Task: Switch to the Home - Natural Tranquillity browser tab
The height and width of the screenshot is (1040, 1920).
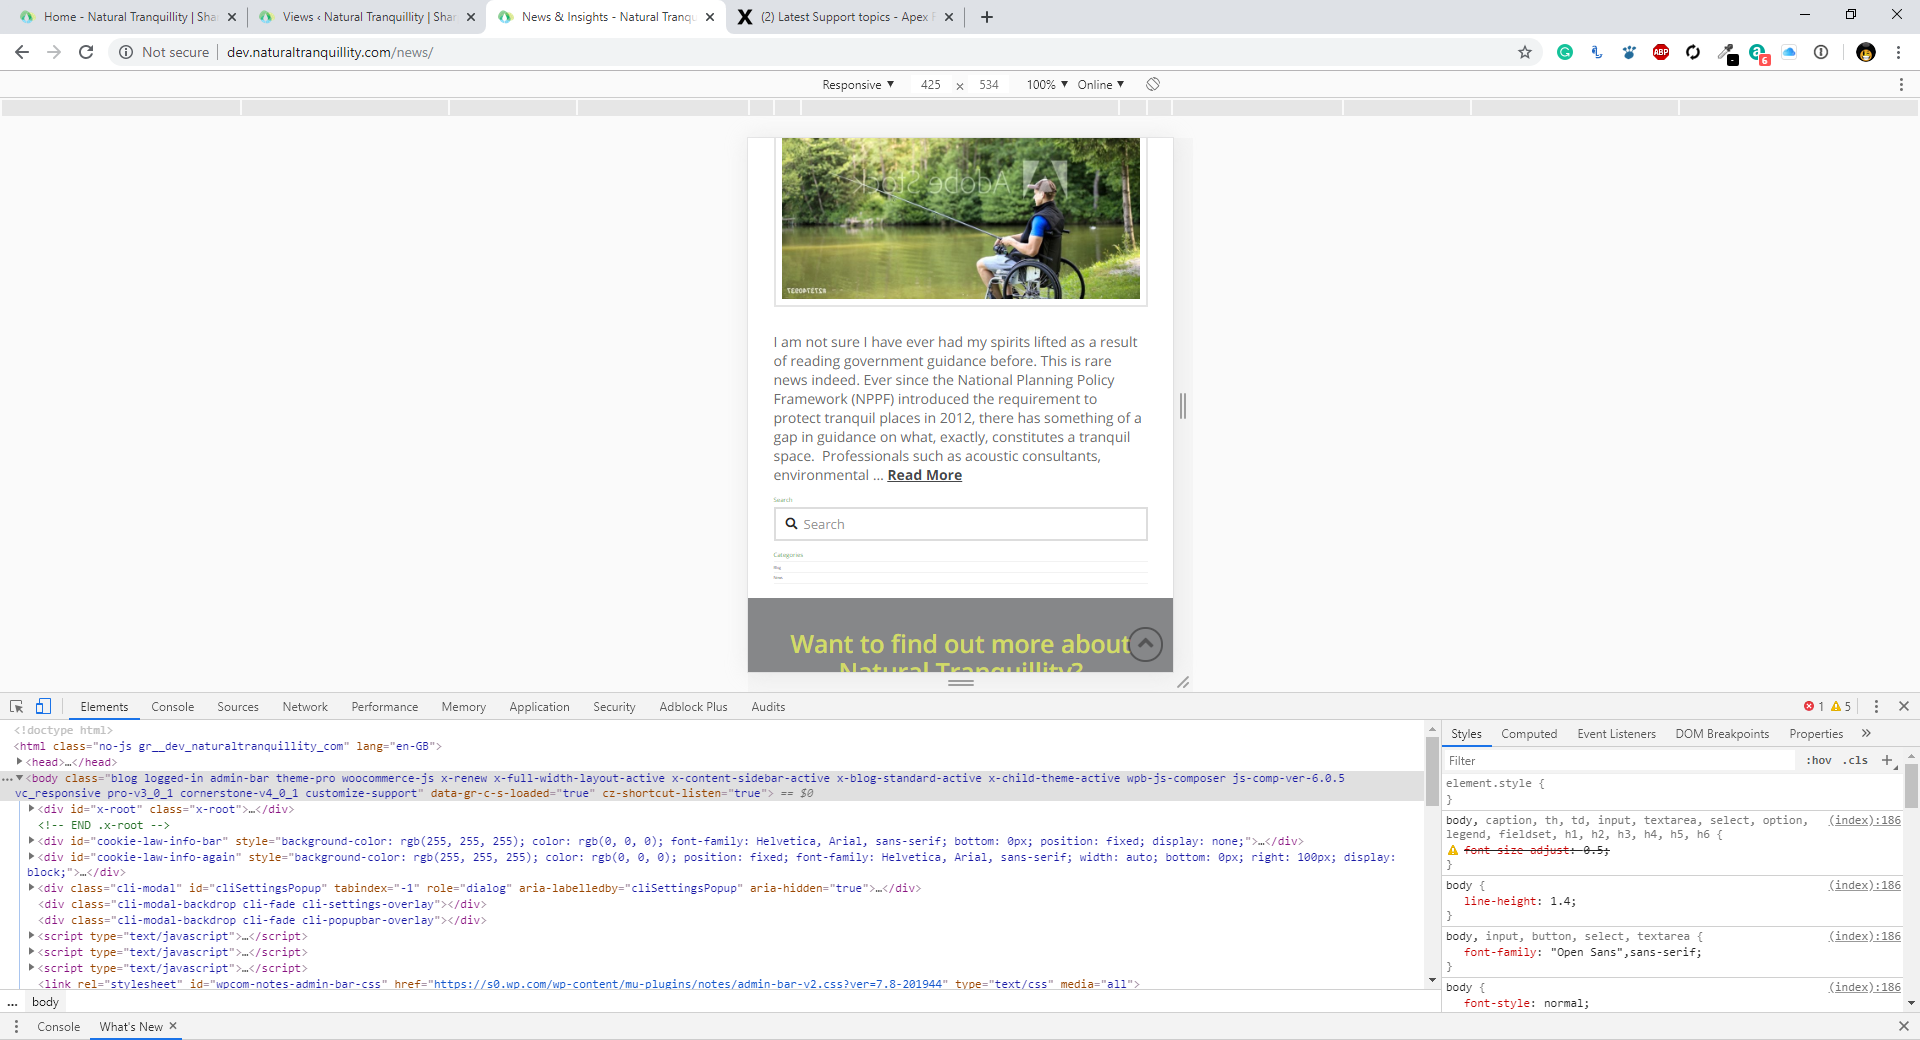Action: [x=128, y=17]
